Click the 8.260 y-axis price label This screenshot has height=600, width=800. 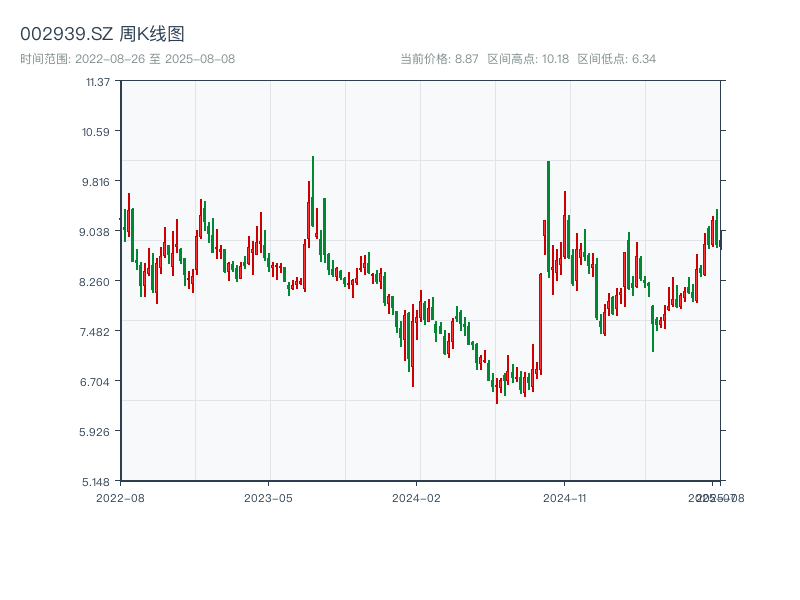coord(97,282)
